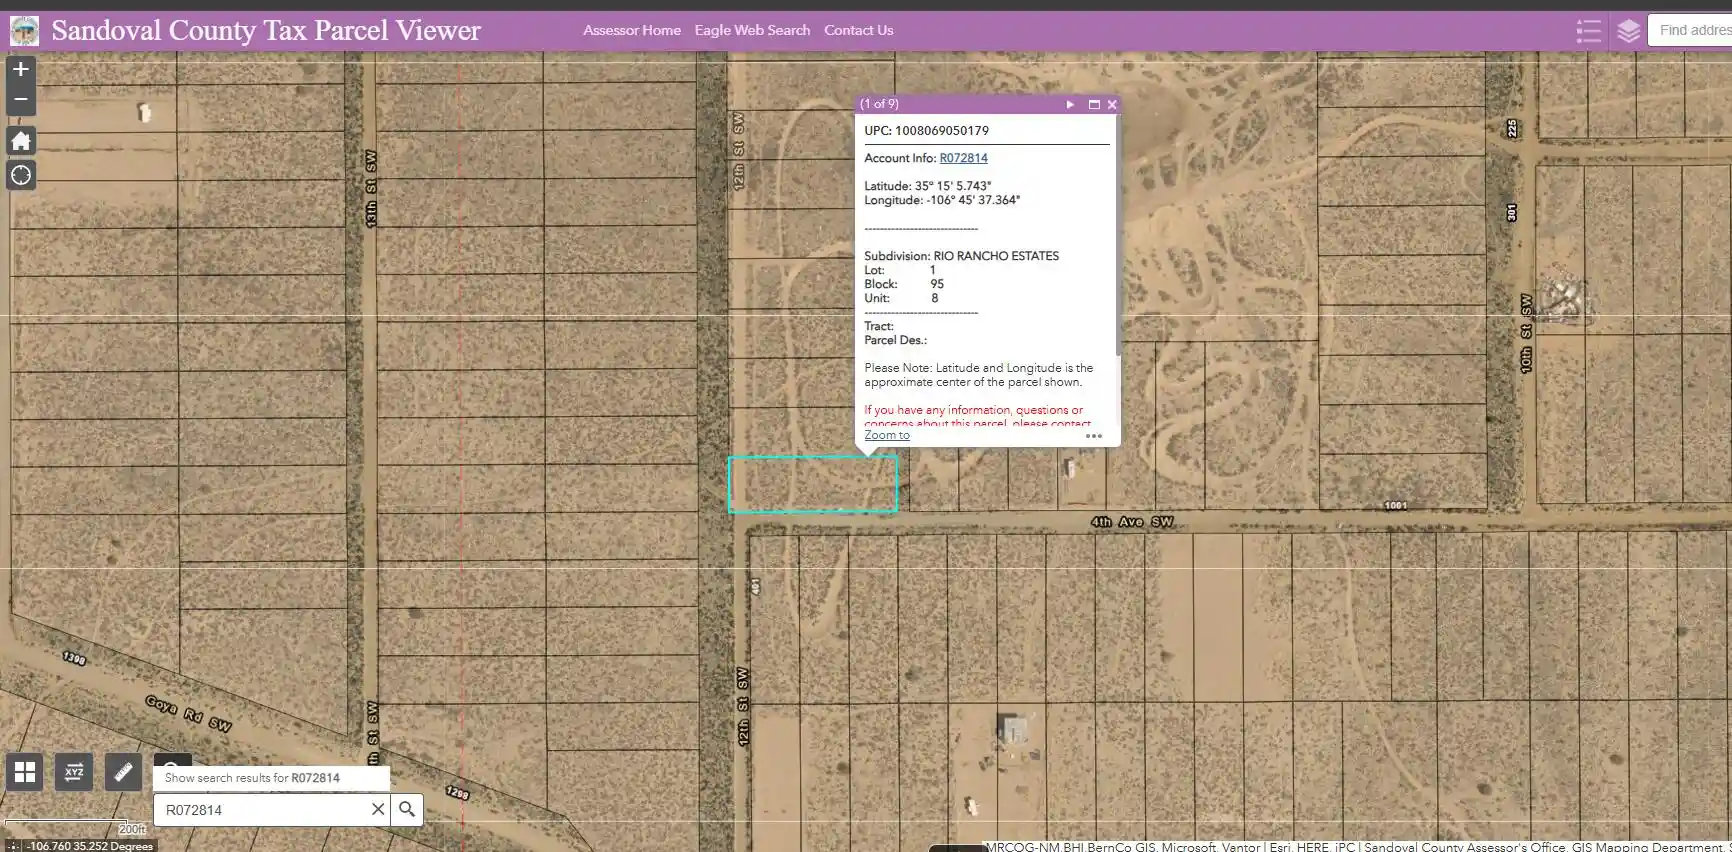Select 'Show search results for R072814' suggestion
The width and height of the screenshot is (1732, 852).
271,778
